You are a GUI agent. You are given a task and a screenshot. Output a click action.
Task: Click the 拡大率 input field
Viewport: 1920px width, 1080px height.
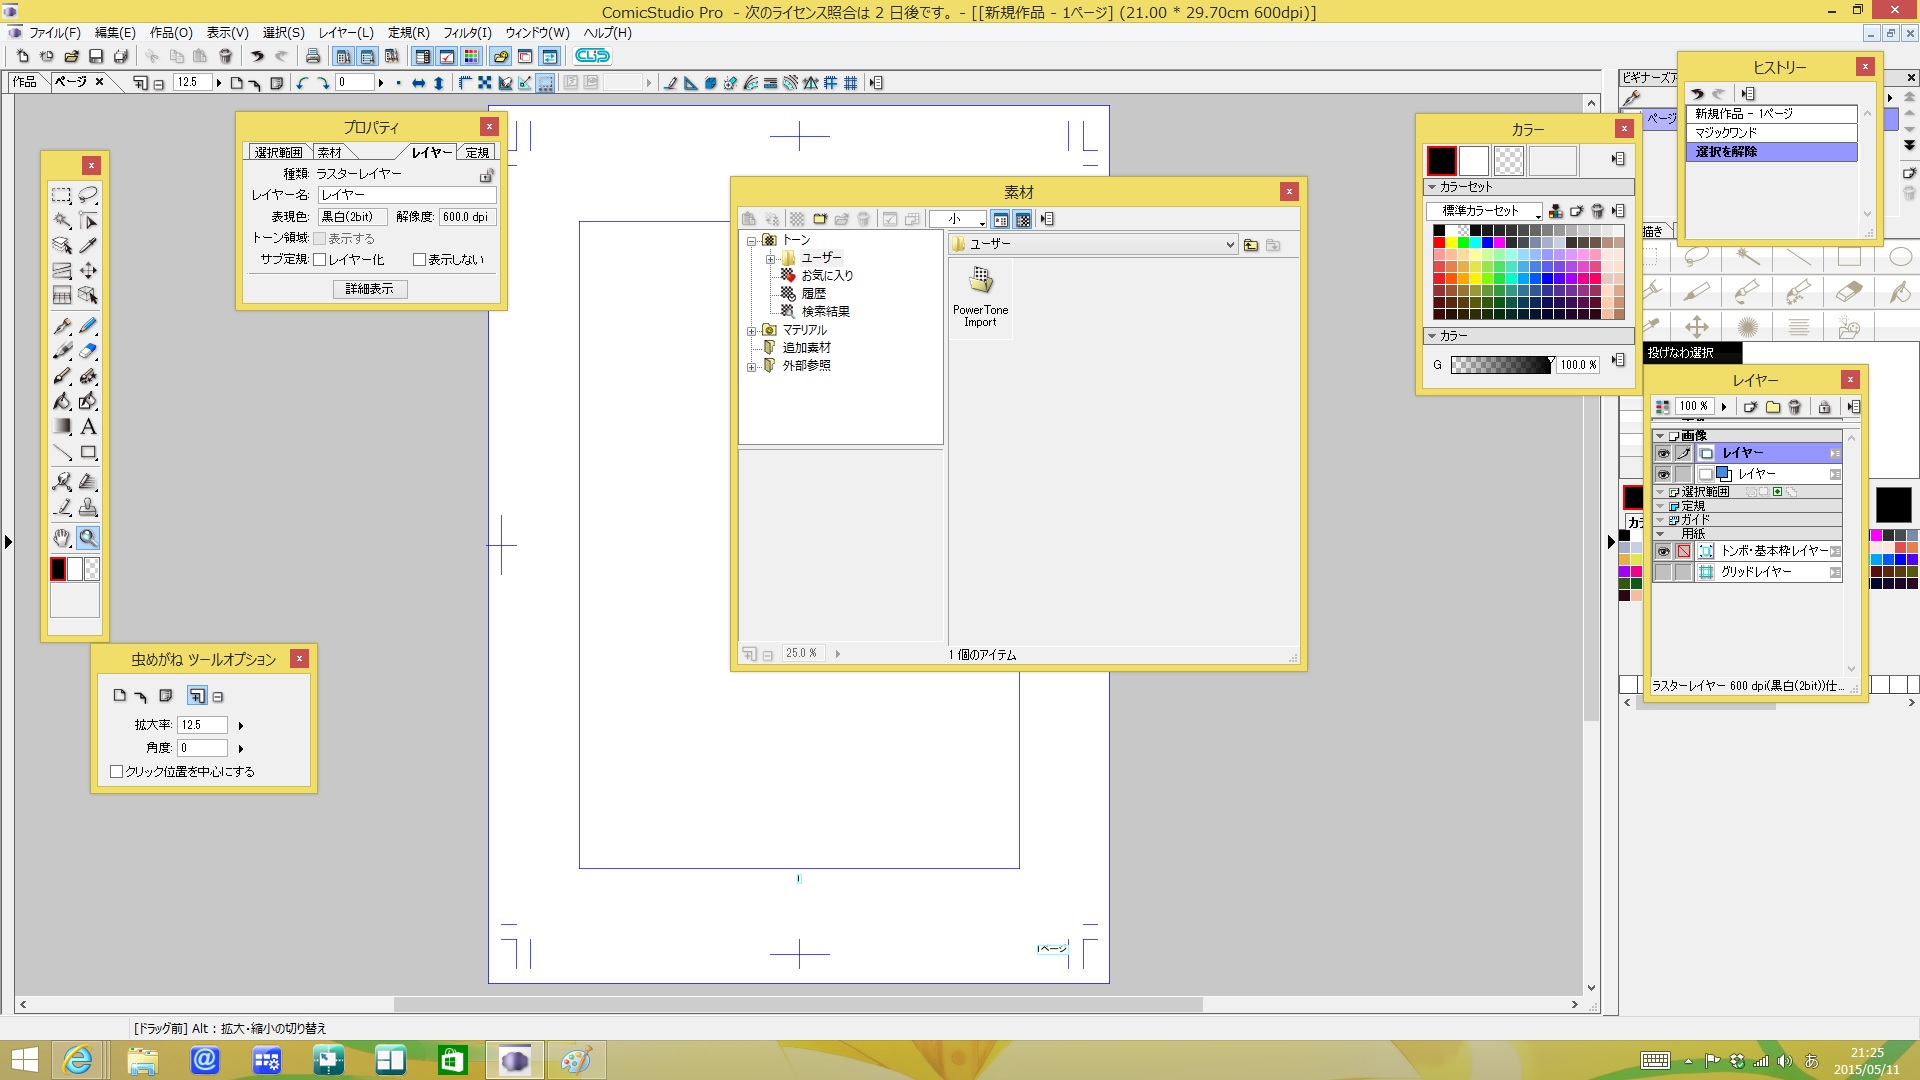point(202,725)
